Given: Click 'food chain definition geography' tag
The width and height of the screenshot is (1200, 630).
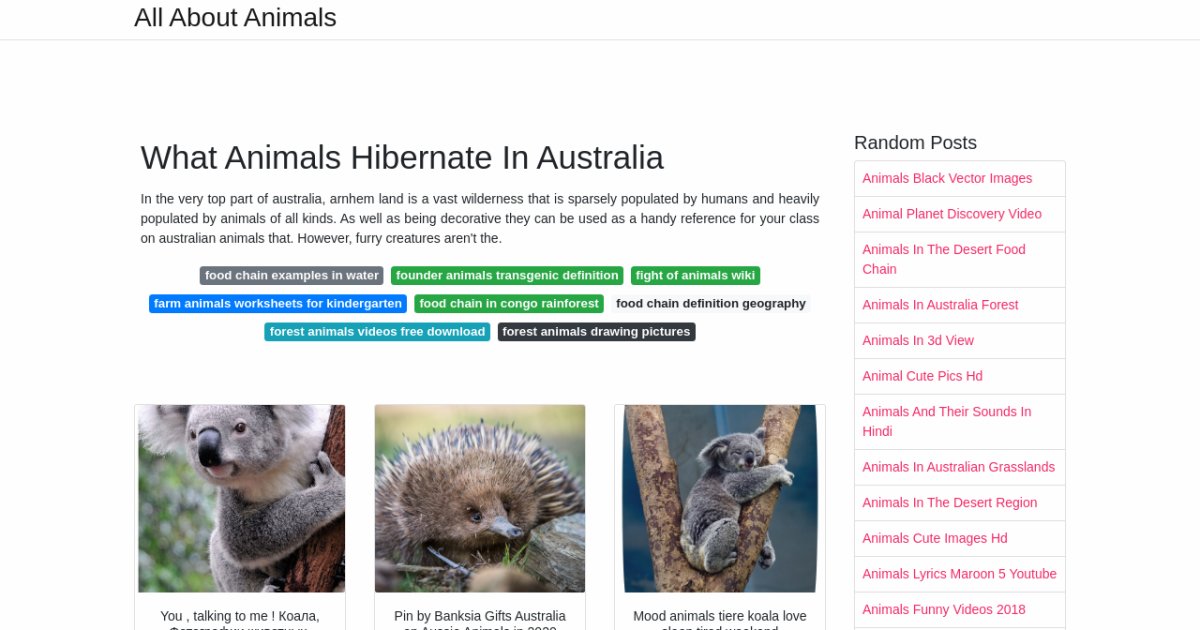Looking at the screenshot, I should (710, 304).
